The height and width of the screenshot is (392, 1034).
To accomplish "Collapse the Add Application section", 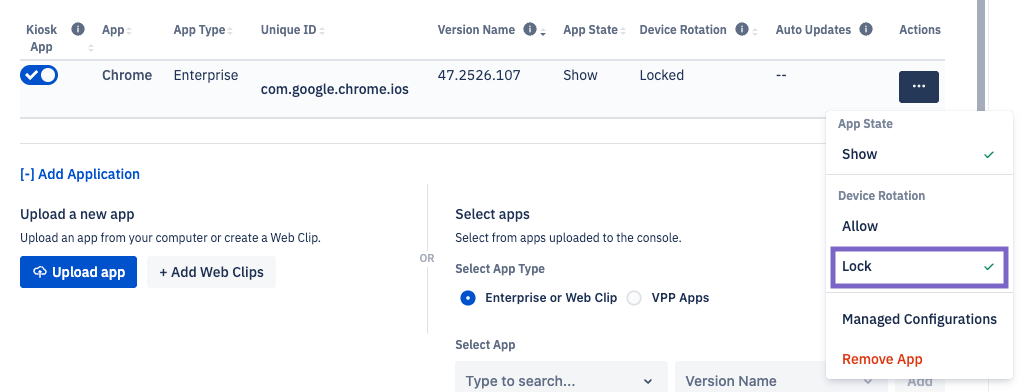I will [80, 174].
